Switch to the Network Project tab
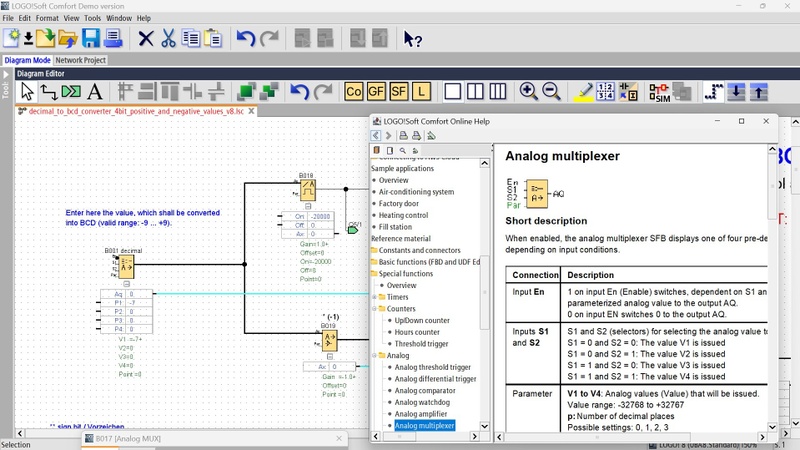Image resolution: width=800 pixels, height=450 pixels. click(x=81, y=60)
